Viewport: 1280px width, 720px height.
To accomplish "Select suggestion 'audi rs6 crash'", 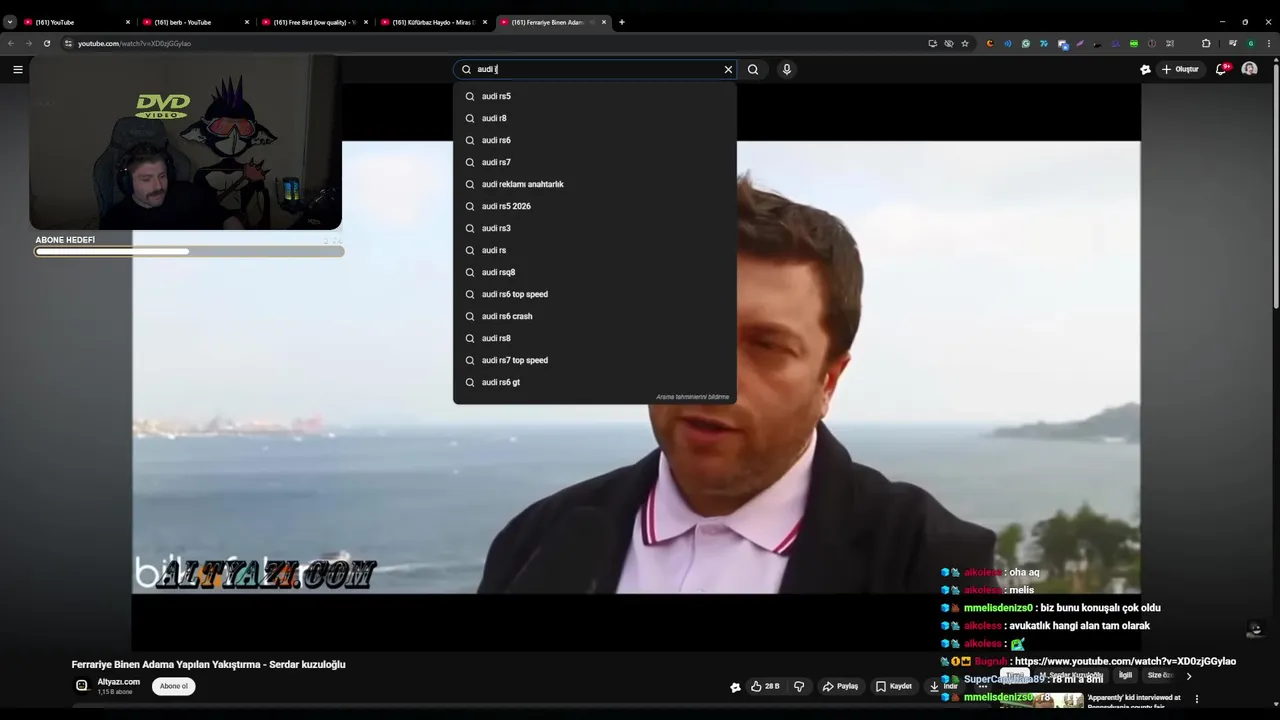I will pos(595,316).
